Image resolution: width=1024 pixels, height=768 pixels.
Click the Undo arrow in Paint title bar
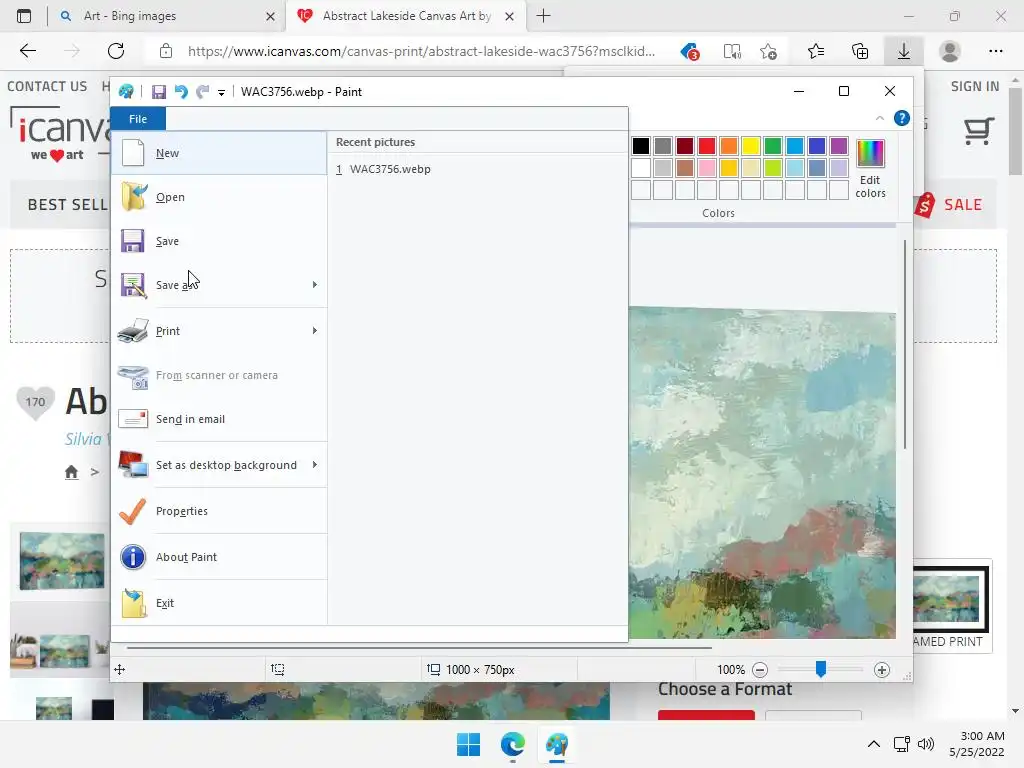(x=181, y=92)
